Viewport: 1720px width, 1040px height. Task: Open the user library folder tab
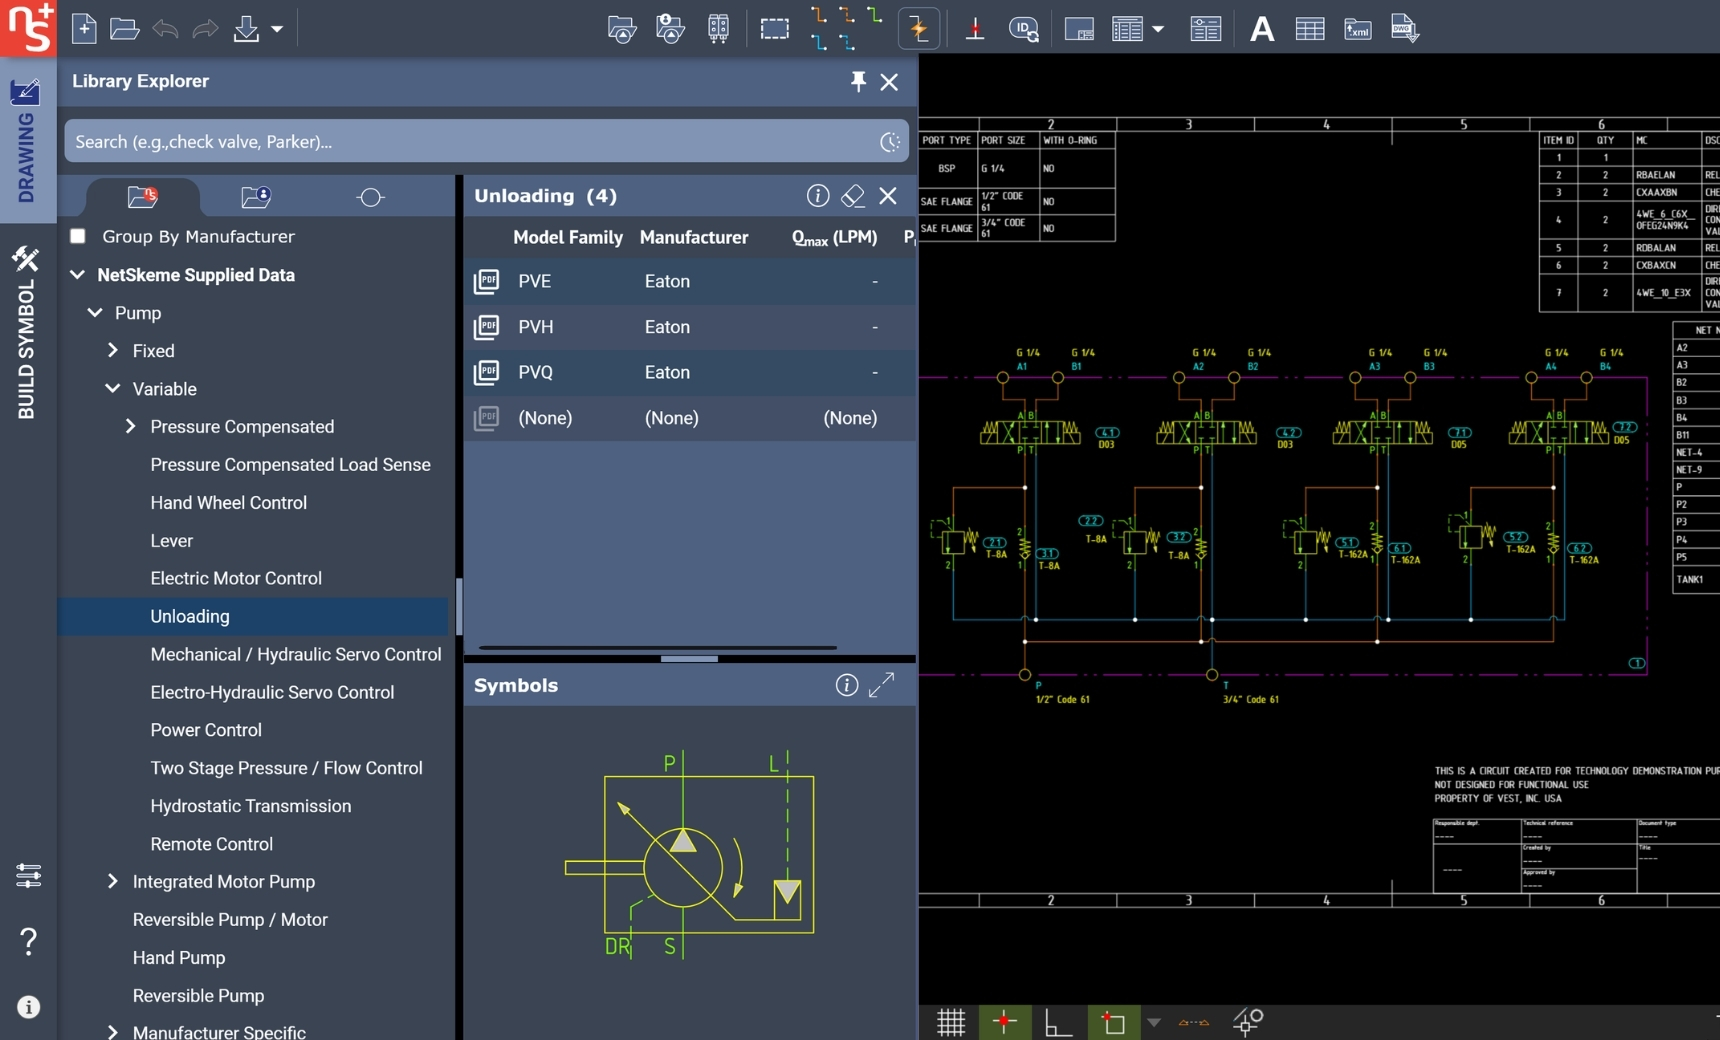coord(256,197)
